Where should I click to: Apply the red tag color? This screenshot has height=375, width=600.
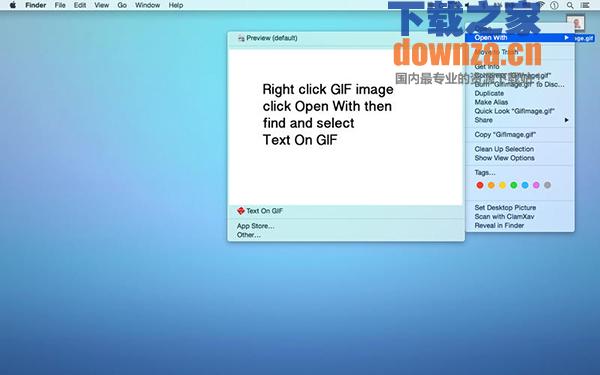pos(480,185)
